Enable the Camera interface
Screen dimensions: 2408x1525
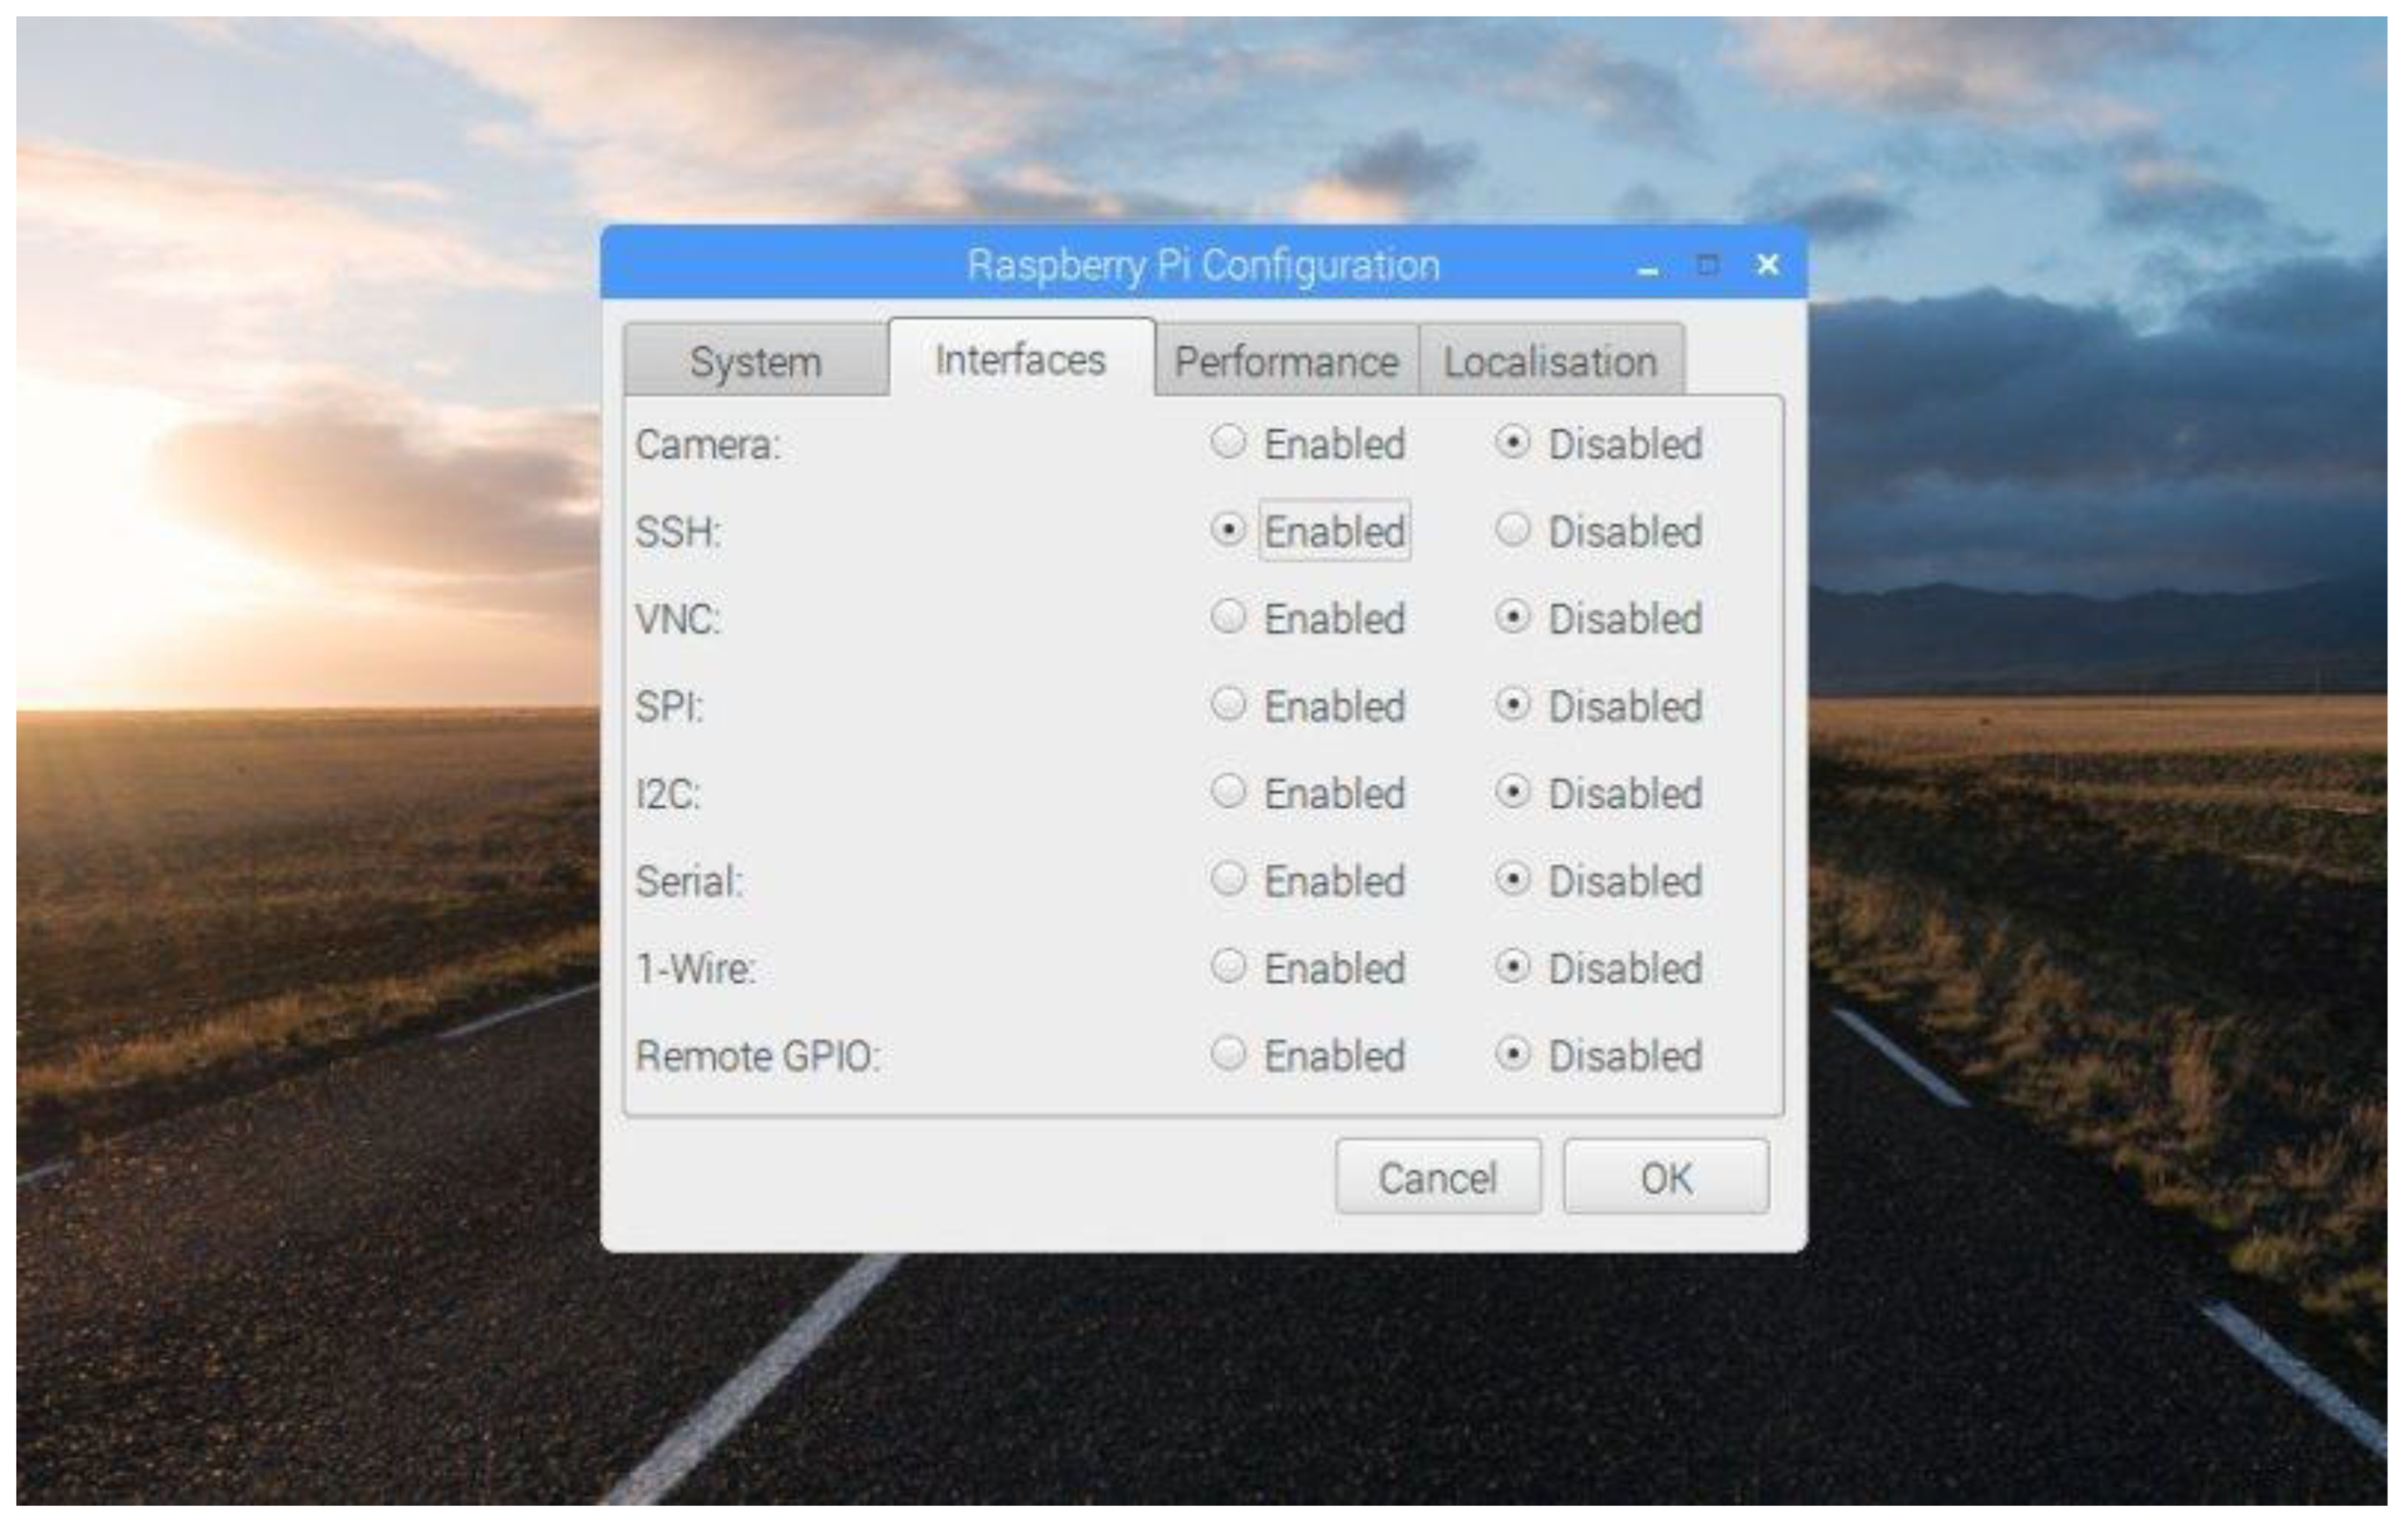pyautogui.click(x=1228, y=442)
